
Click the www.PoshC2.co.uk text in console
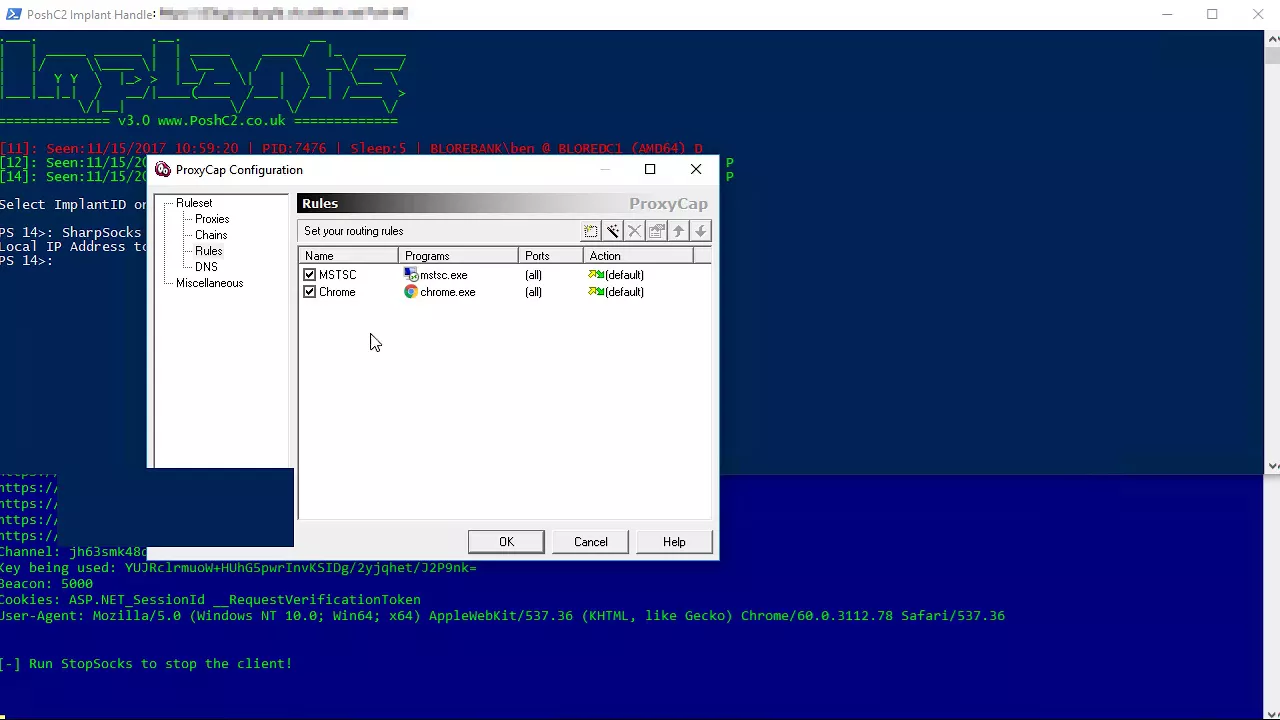[221, 121]
